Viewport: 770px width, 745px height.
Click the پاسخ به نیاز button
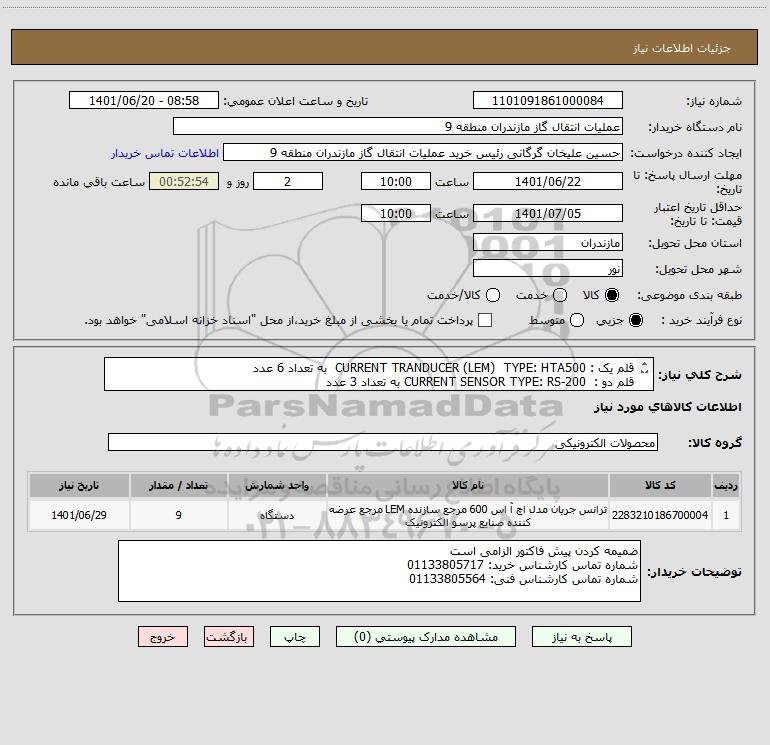tap(582, 637)
